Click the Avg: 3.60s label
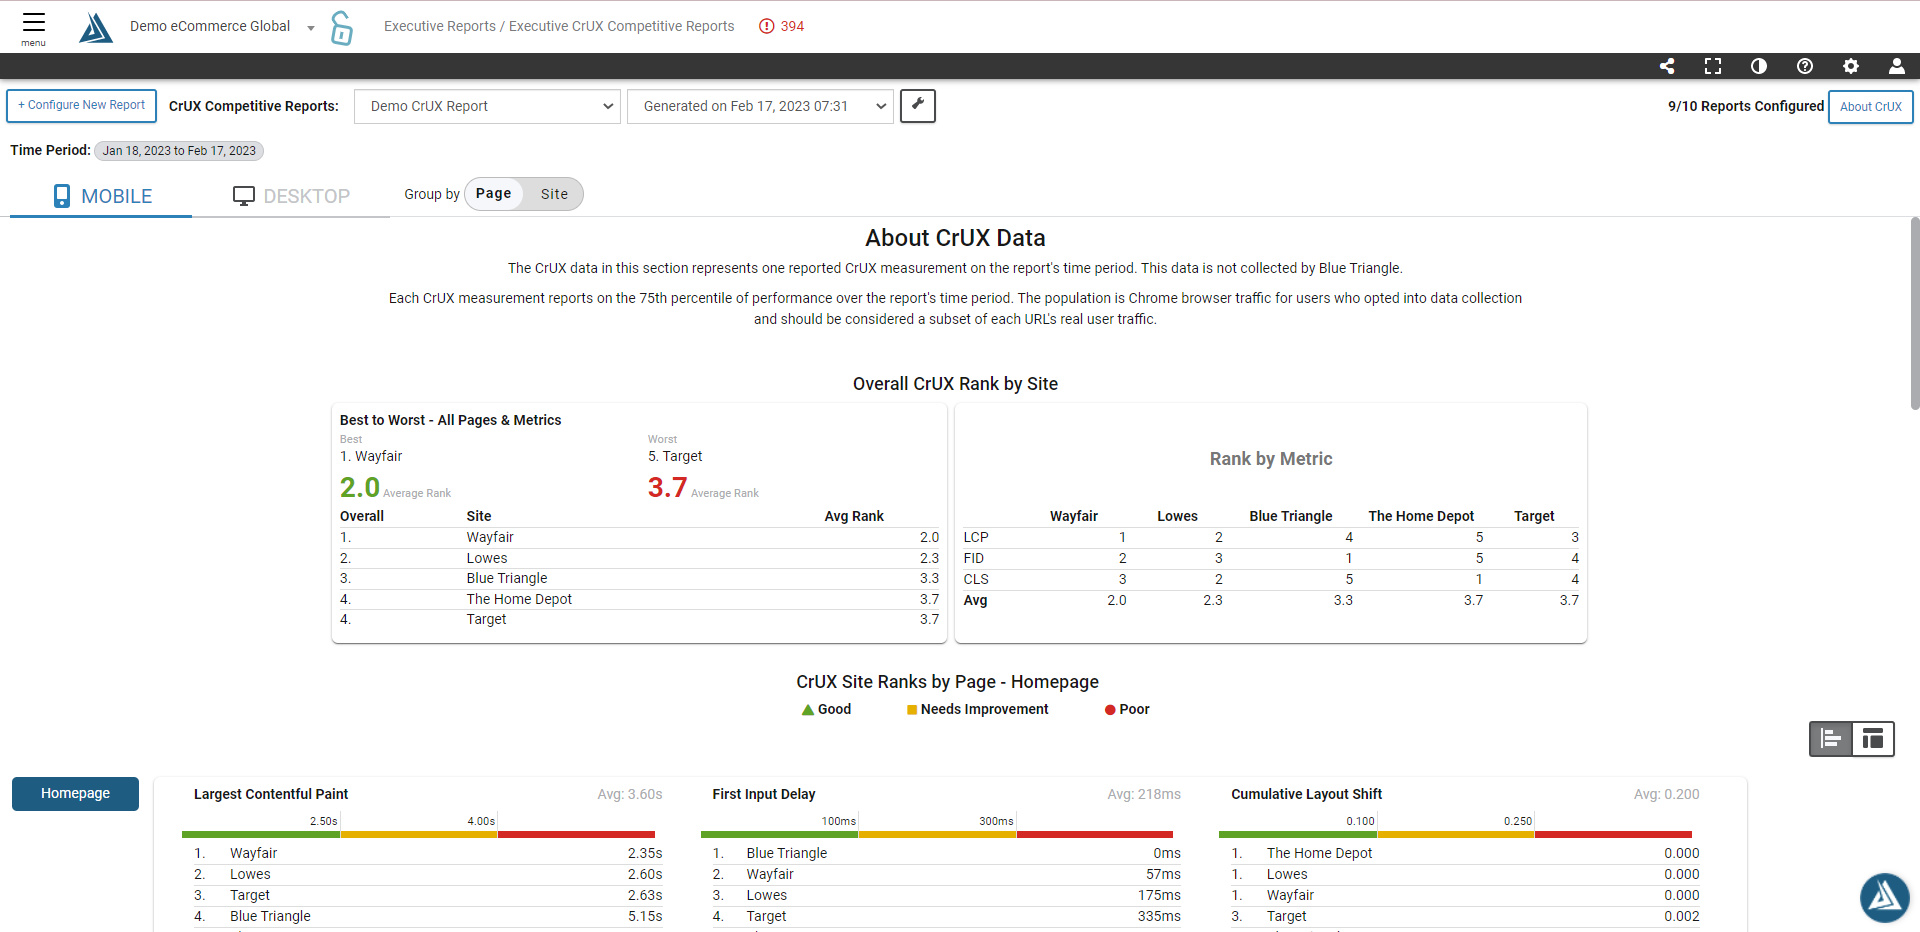The image size is (1920, 932). 630,794
